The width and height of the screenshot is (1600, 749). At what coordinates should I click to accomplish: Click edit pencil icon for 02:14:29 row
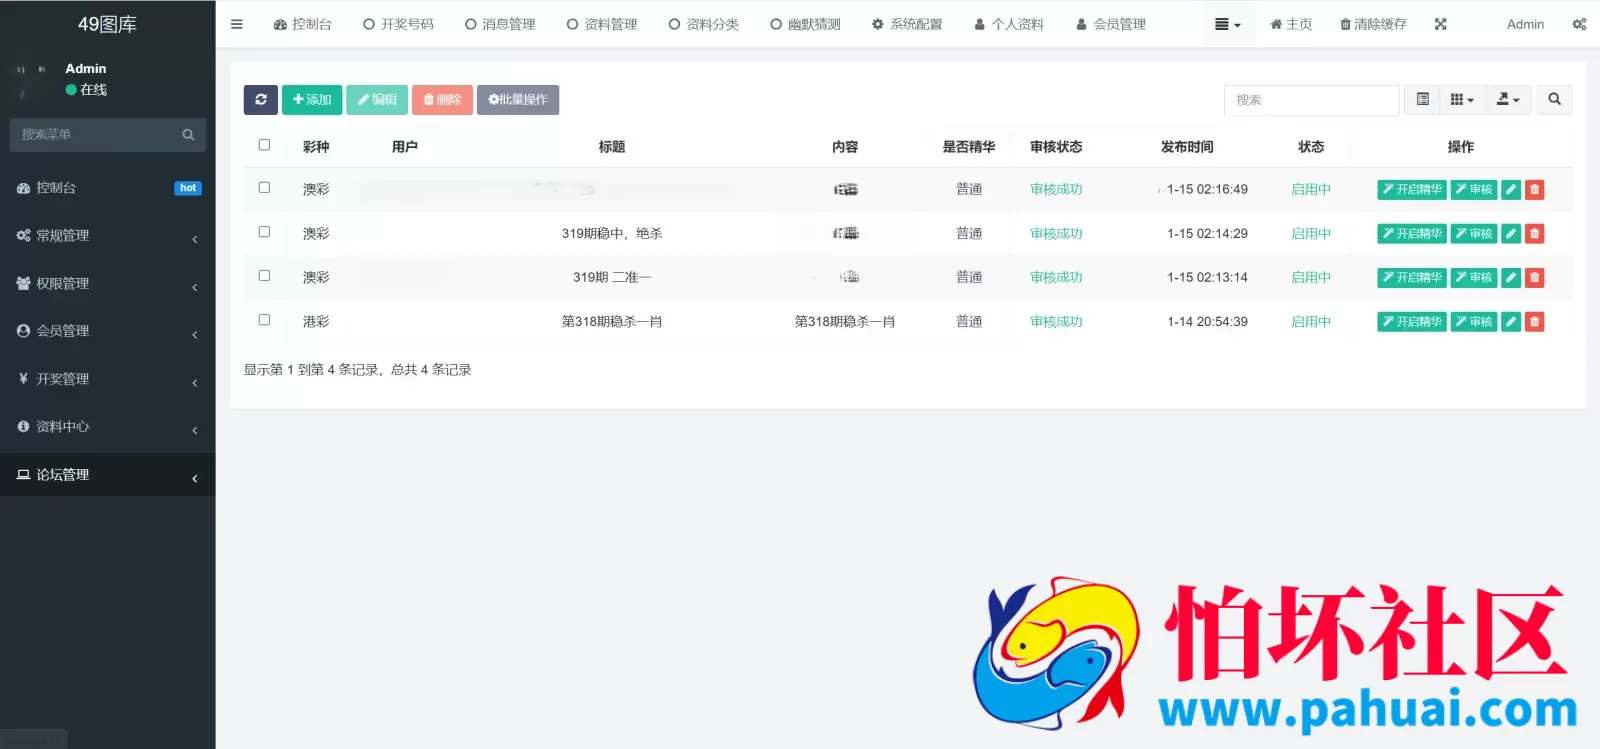(x=1511, y=233)
